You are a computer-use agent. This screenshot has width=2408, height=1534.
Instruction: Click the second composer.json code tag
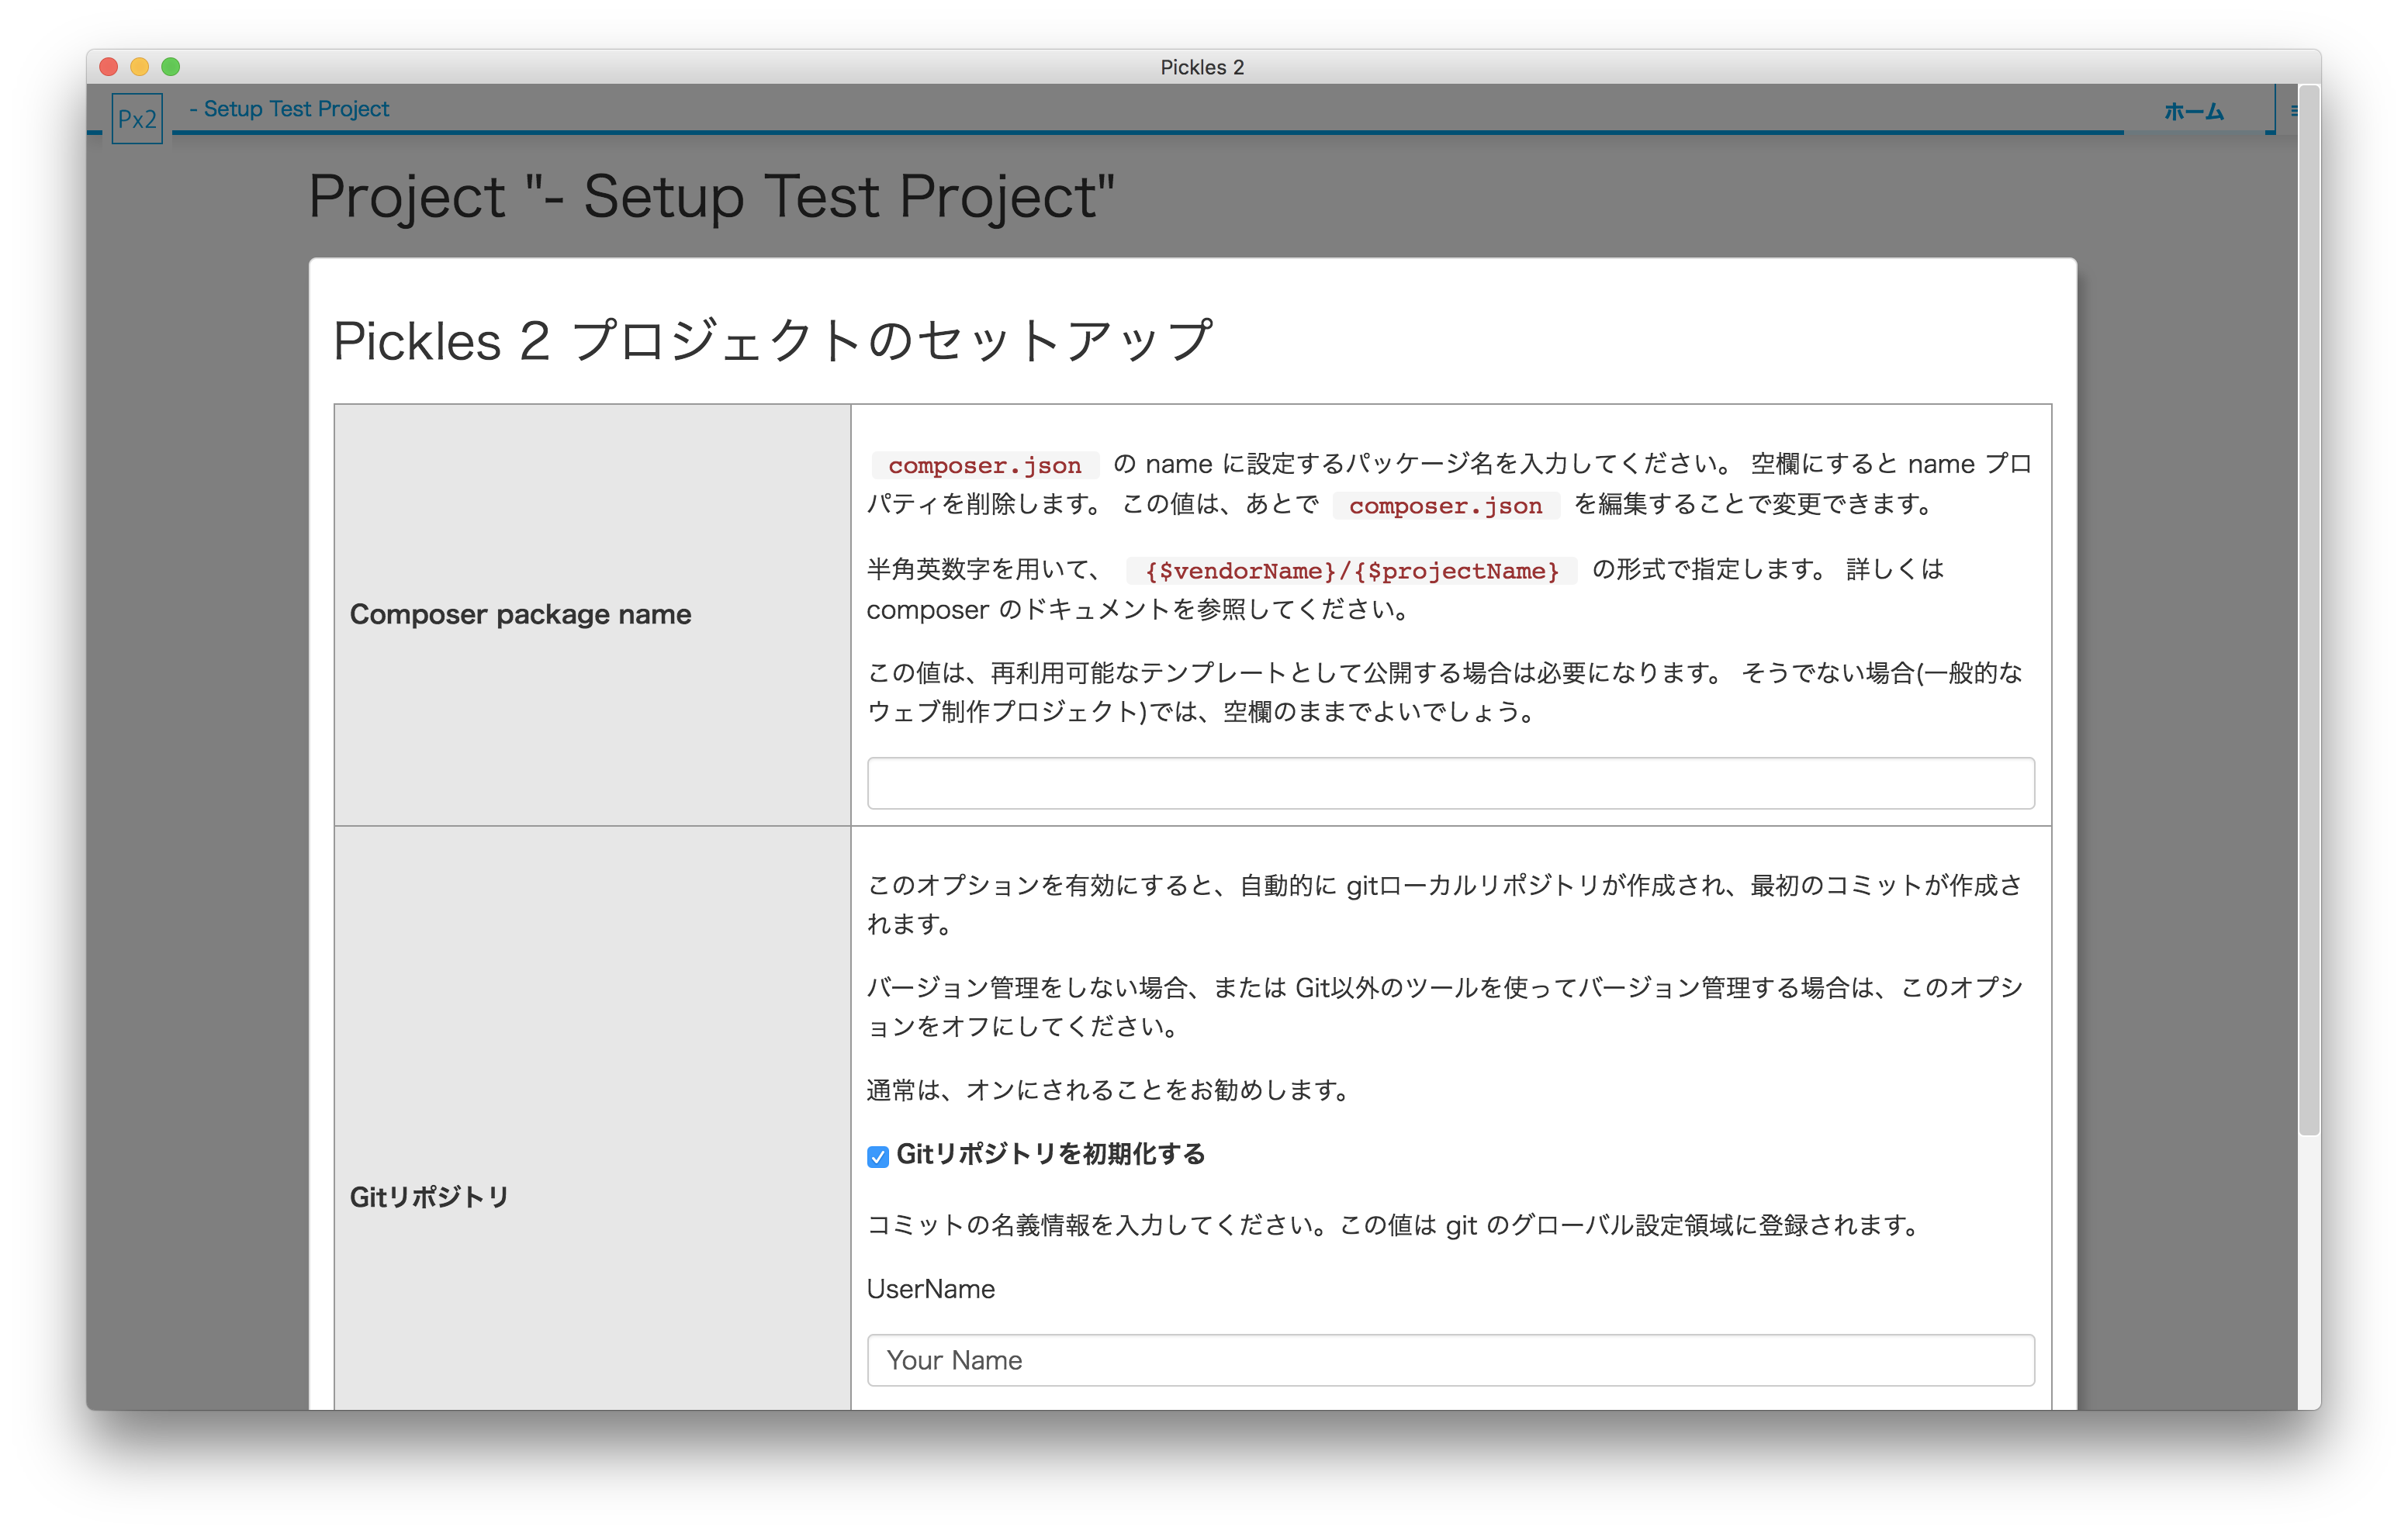1445,506
